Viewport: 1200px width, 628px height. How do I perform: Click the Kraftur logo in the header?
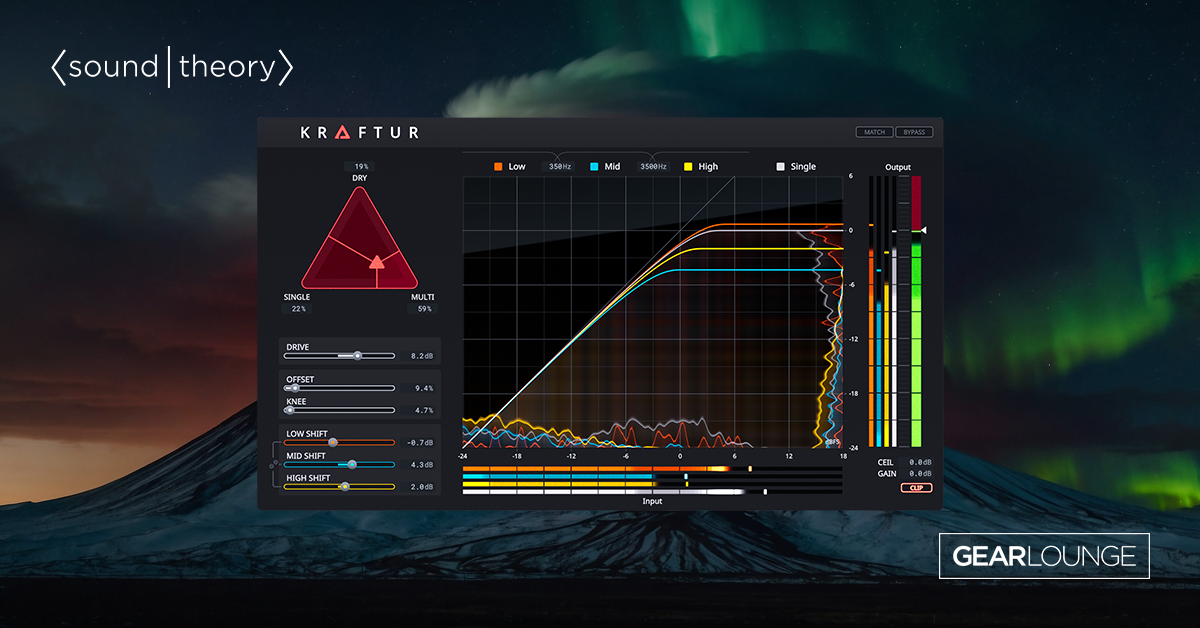[360, 132]
